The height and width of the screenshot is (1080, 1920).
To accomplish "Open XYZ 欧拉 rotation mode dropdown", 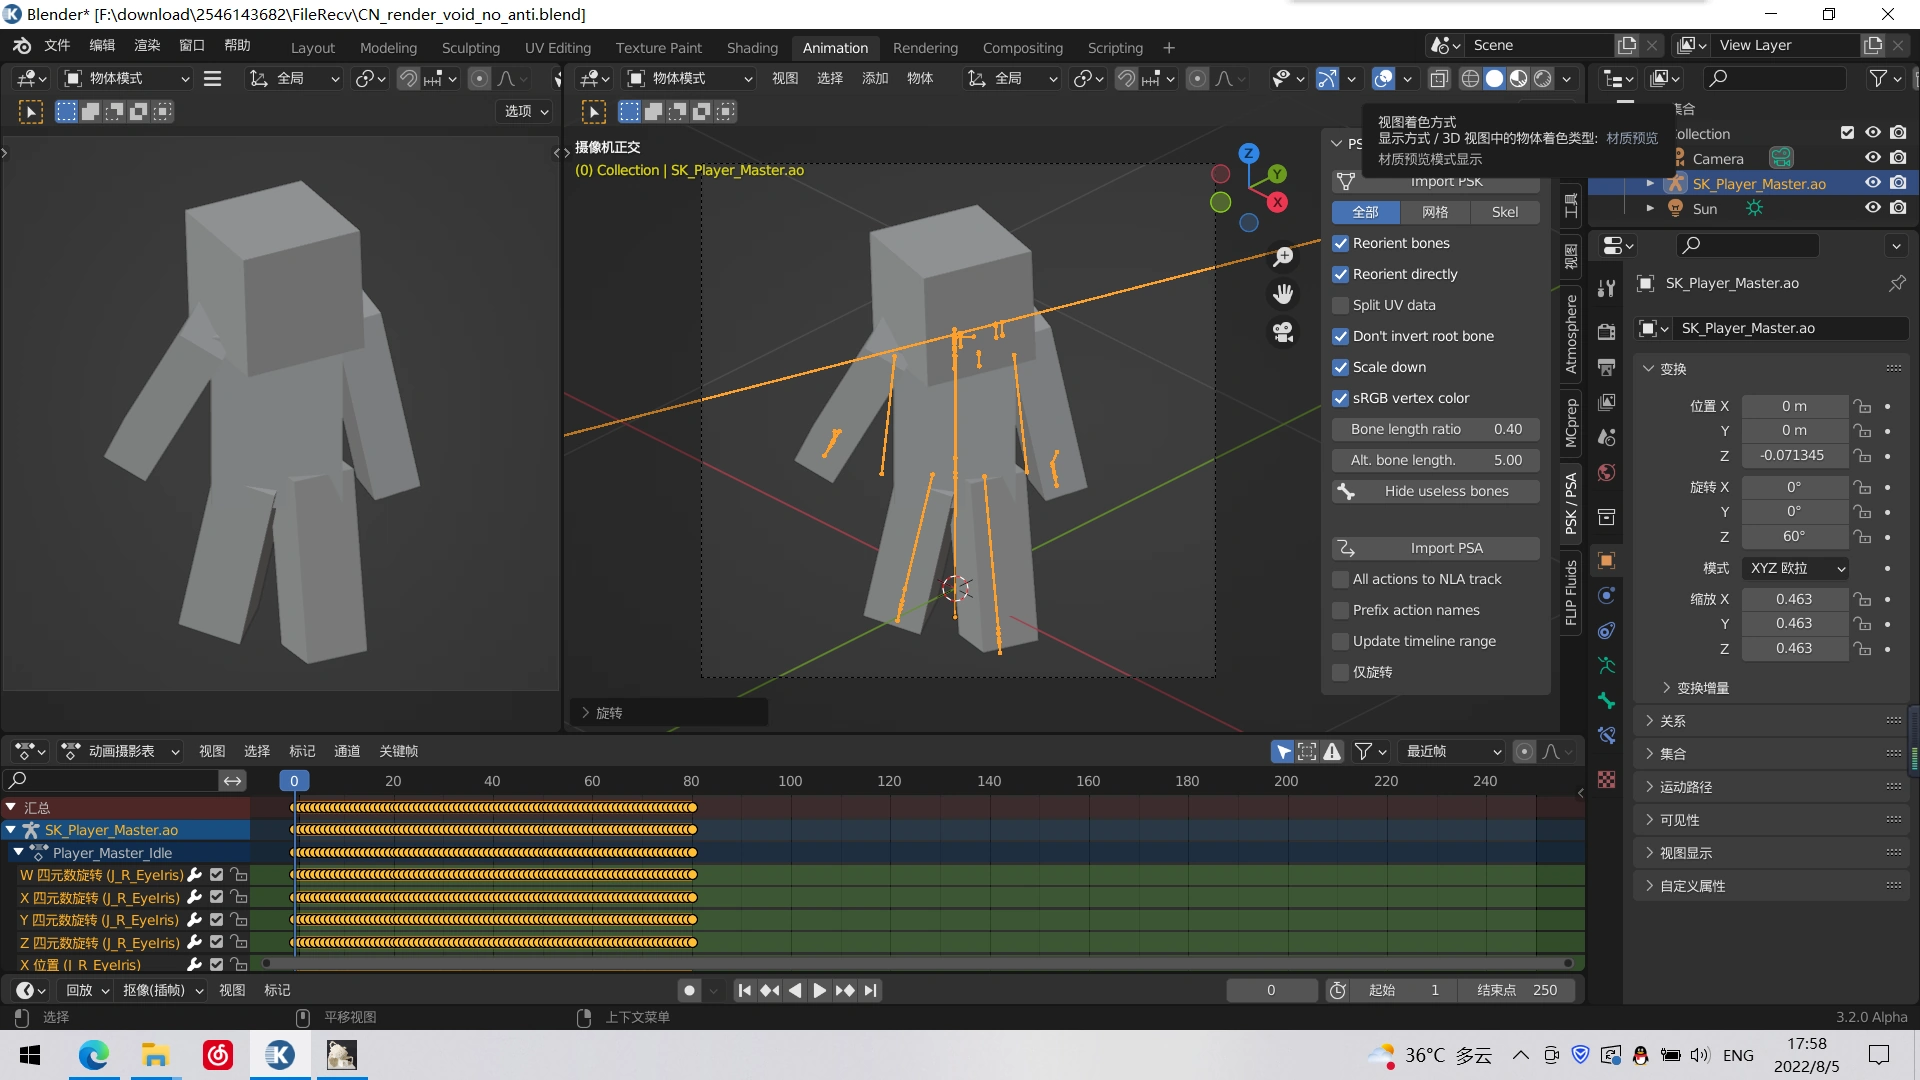I will tap(1796, 568).
